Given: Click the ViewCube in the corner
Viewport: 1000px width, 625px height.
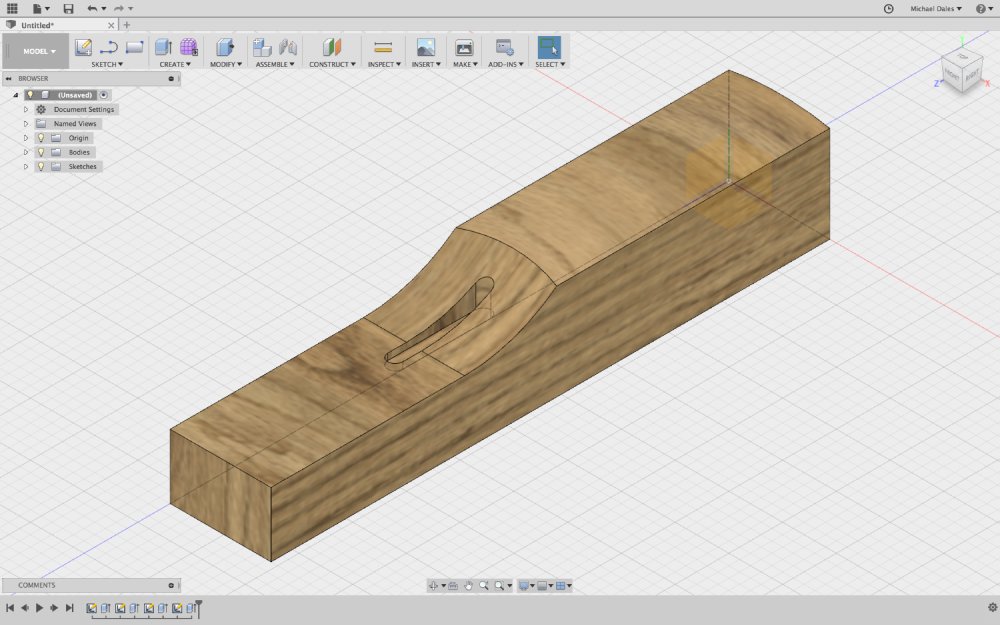Looking at the screenshot, I should [x=962, y=71].
